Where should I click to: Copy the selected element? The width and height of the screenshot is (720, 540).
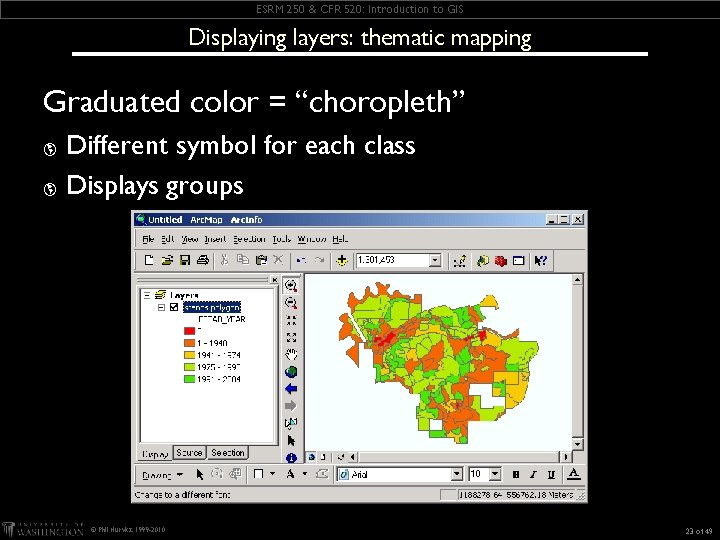click(242, 260)
